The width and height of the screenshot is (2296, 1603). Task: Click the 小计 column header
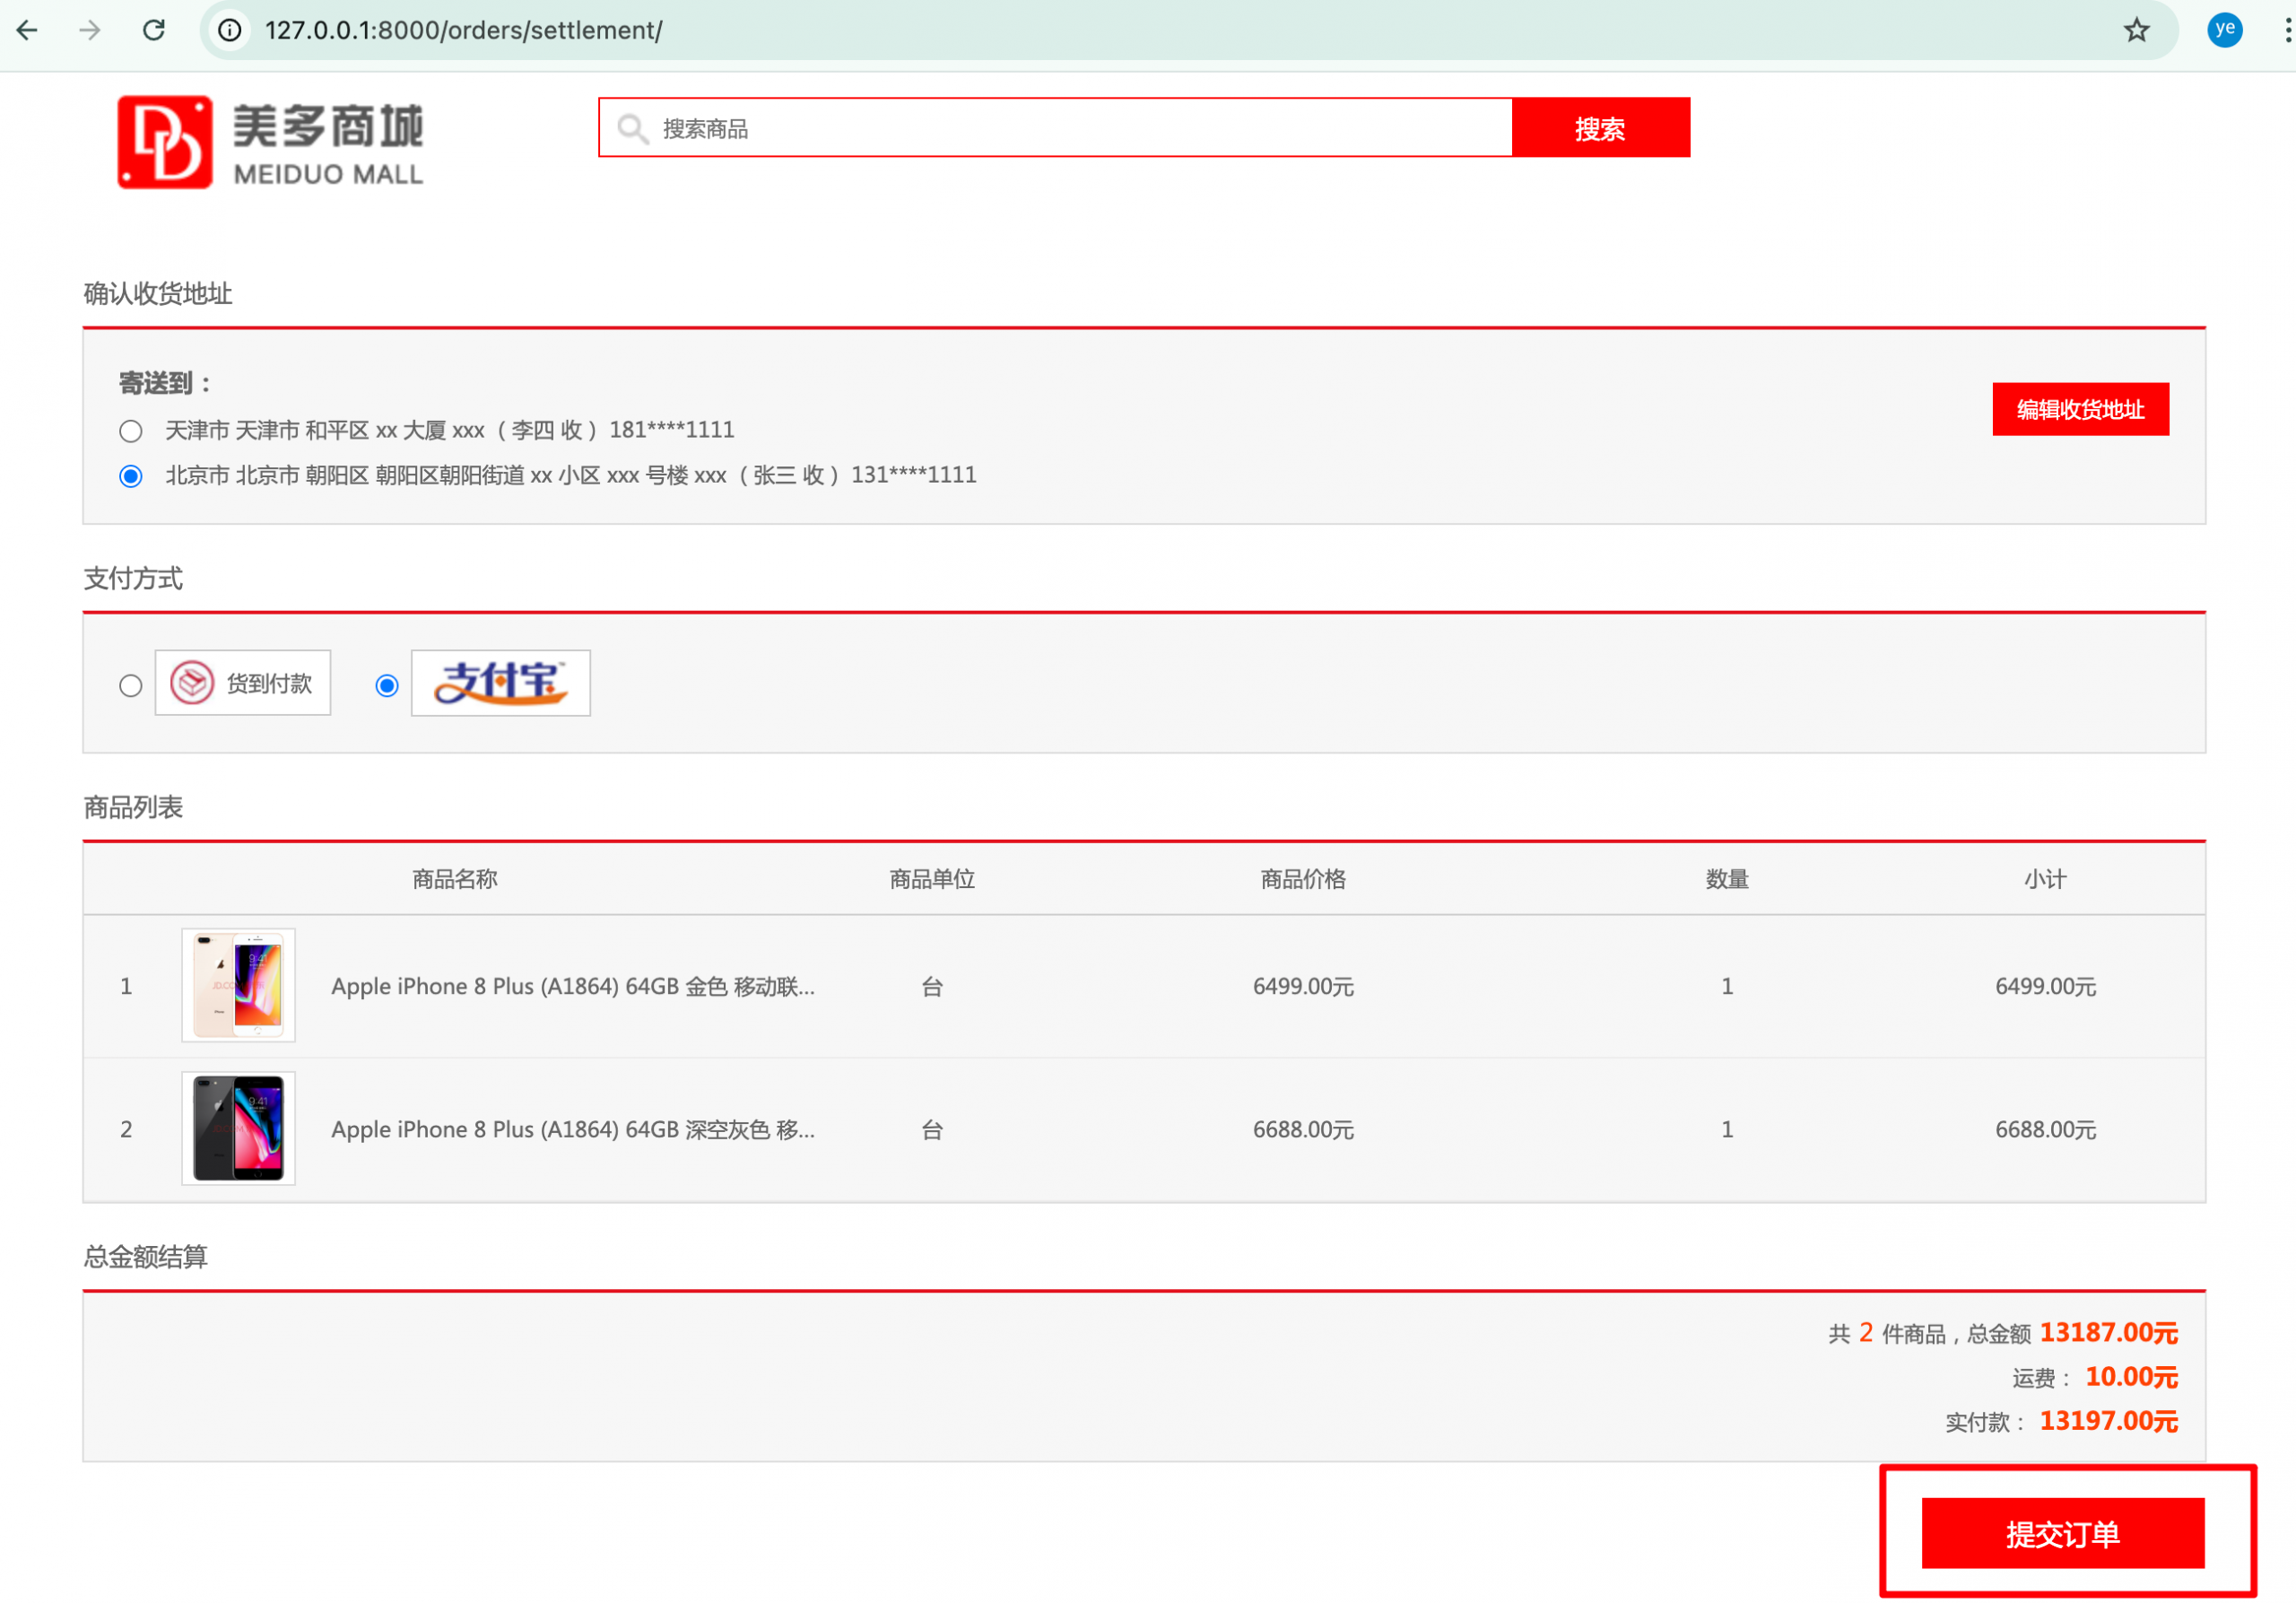click(2045, 879)
